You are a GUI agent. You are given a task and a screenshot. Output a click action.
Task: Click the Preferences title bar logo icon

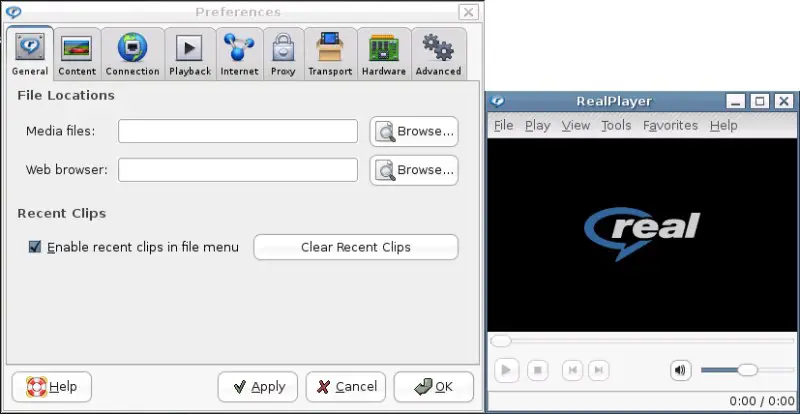(13, 12)
